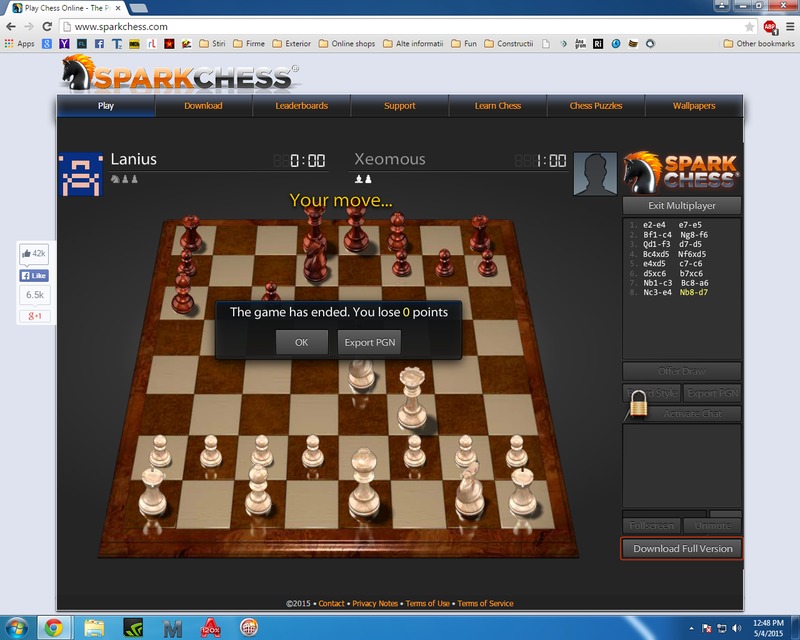Open the Online shops bookmarks folder
Viewport: 800px width, 640px height.
point(347,43)
